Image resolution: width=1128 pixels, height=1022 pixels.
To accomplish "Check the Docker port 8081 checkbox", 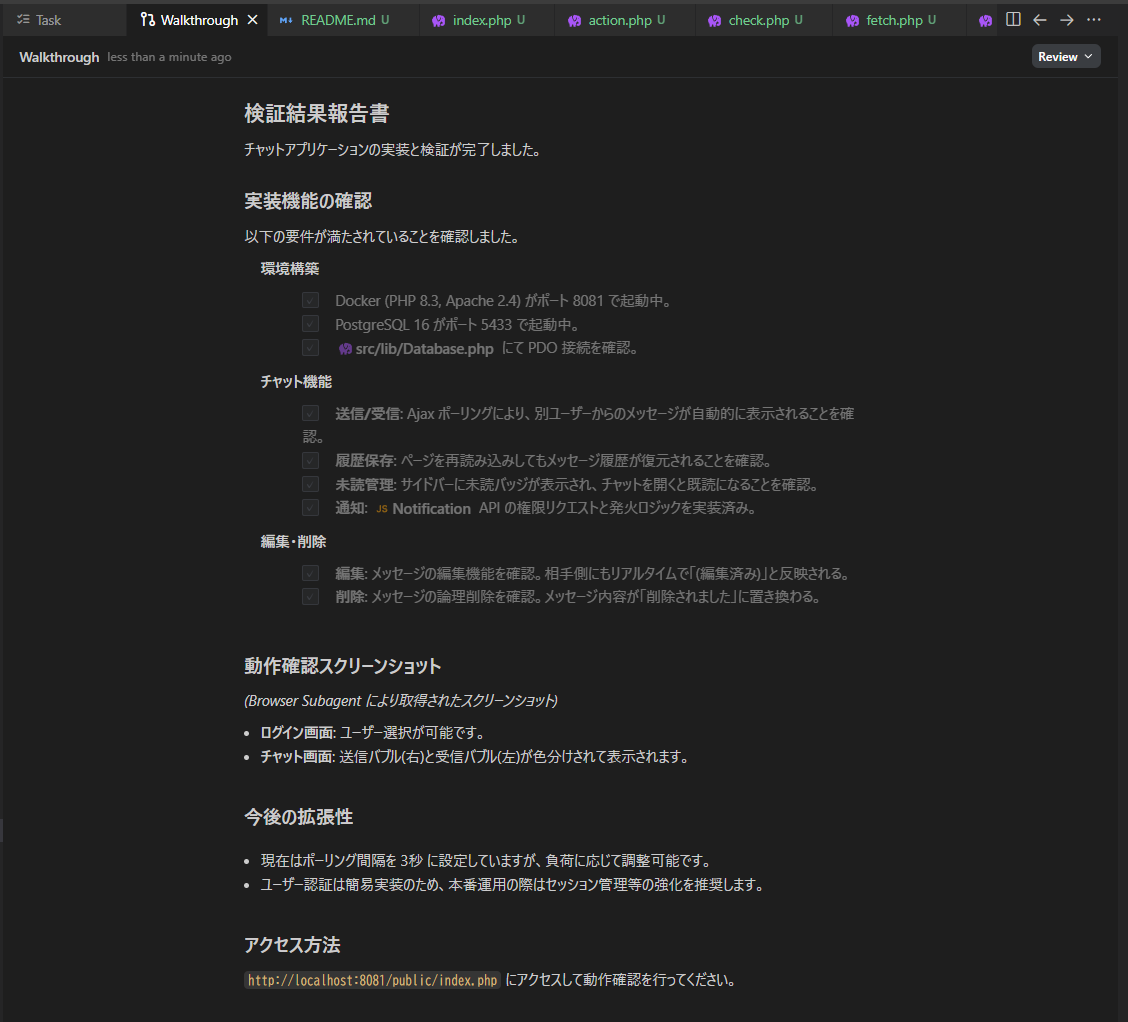I will point(310,300).
